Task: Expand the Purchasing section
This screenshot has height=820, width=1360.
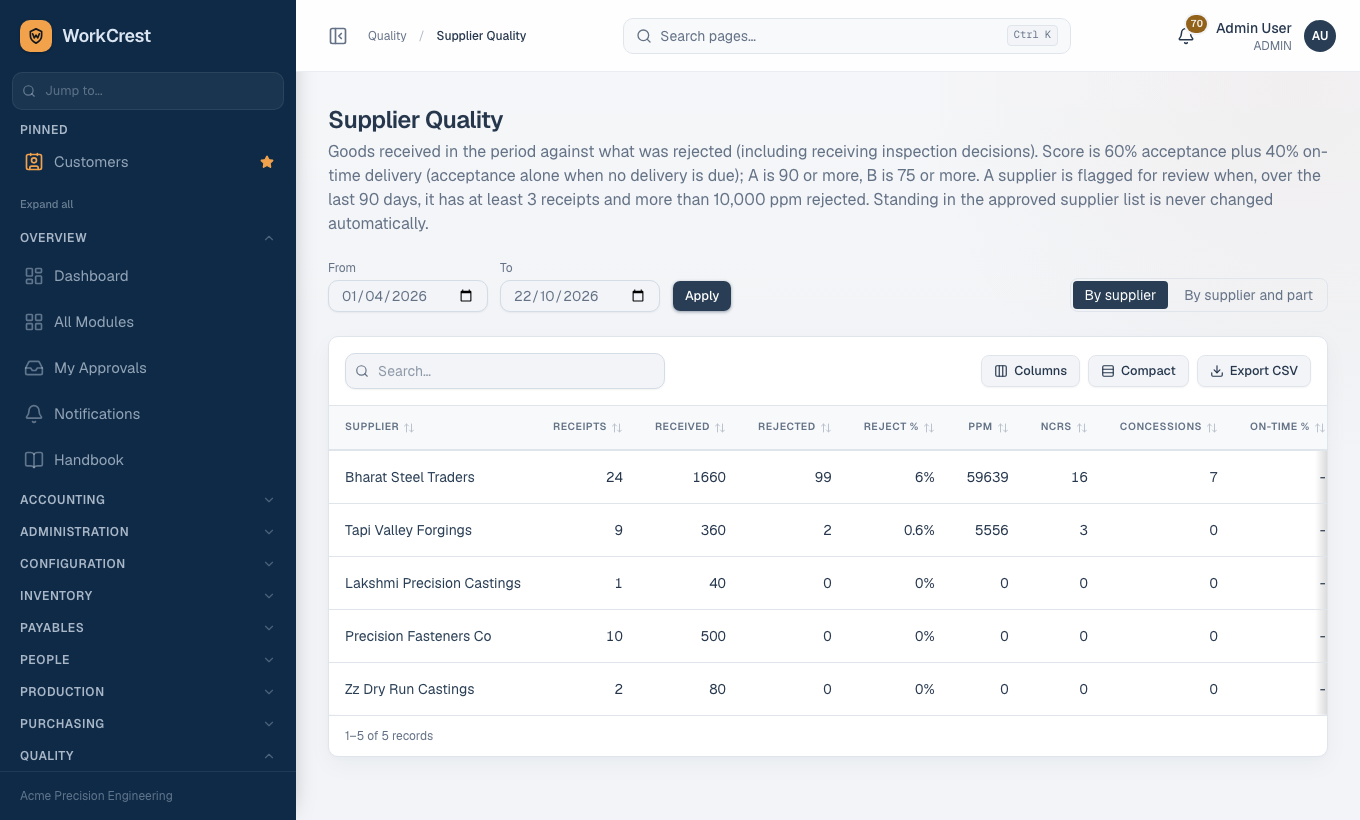Action: [x=148, y=724]
